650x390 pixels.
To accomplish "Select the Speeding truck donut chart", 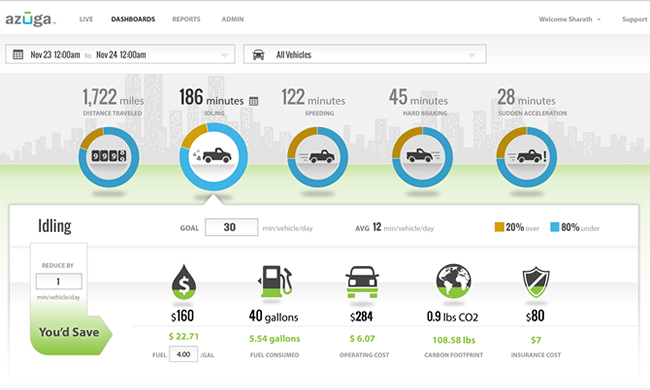I will click(318, 157).
